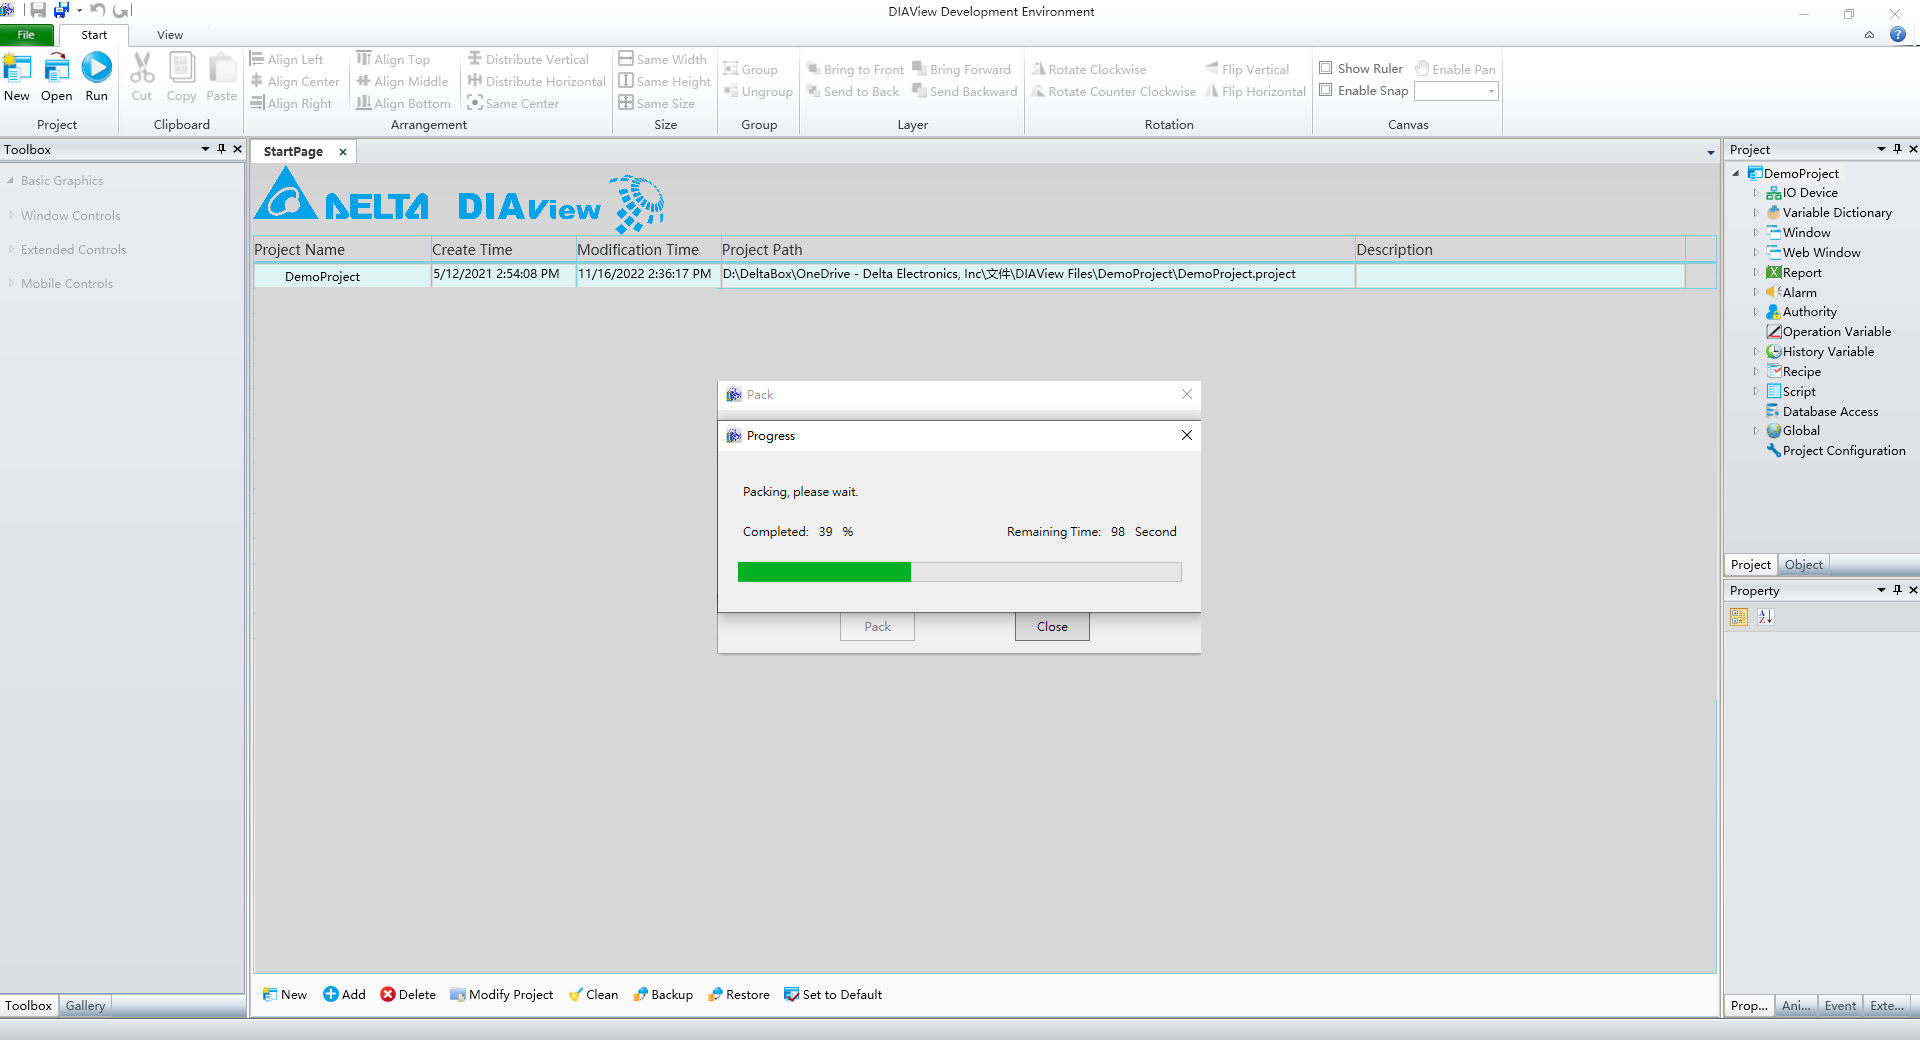The image size is (1920, 1042).
Task: Click Set to Default button
Action: coord(833,995)
